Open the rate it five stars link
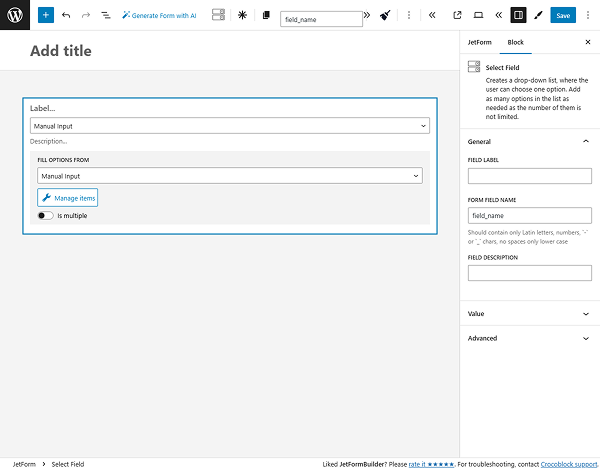The width and height of the screenshot is (600, 470). pos(431,464)
